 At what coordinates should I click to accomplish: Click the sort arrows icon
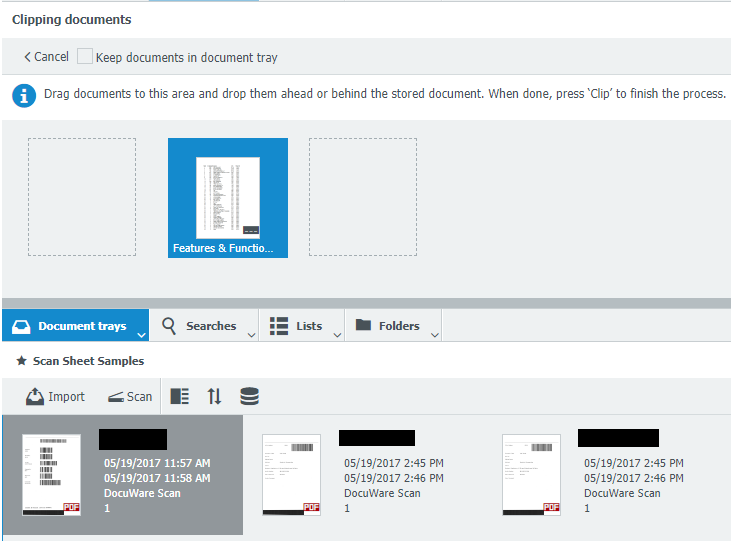pos(214,397)
